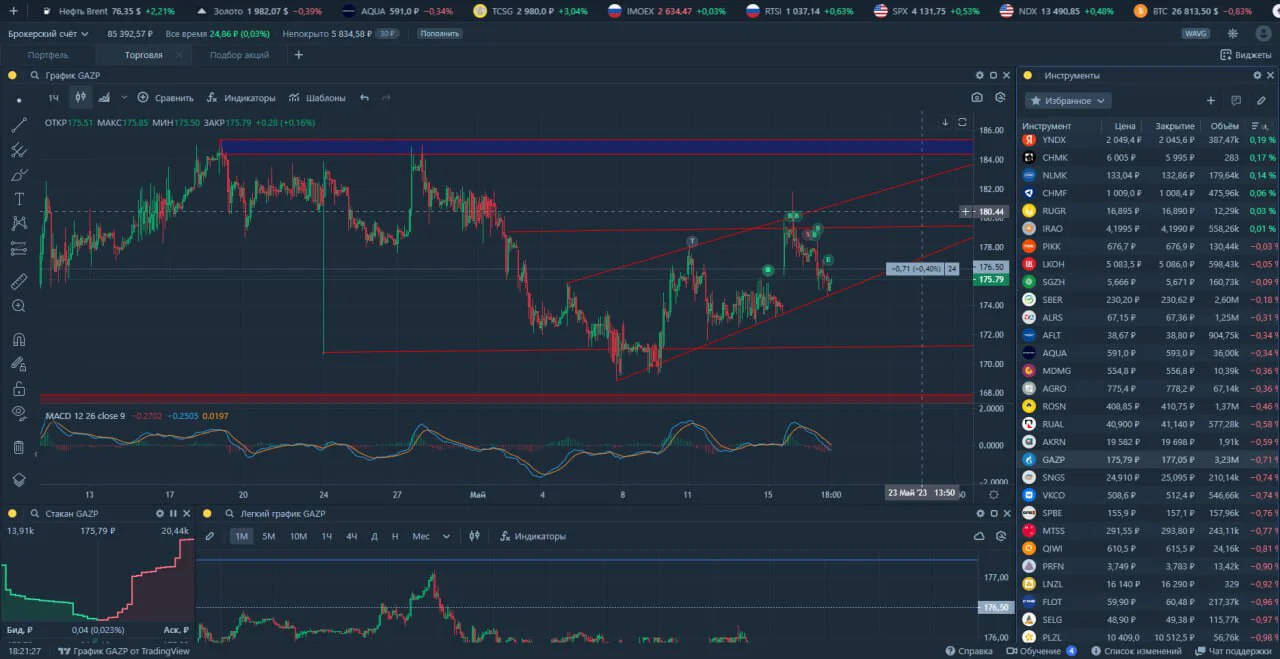Select the yellow link-group dot of the Instruments panel
1280x659 pixels.
coord(1027,76)
